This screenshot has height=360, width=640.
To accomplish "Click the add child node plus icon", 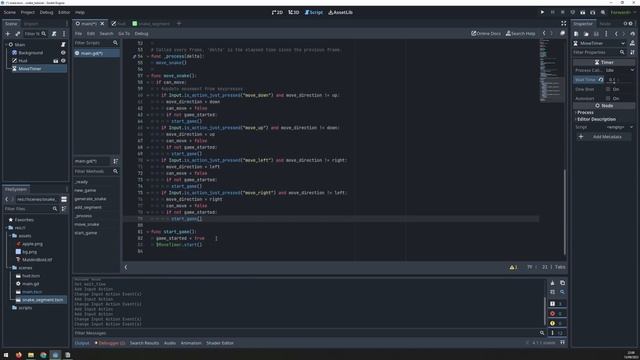I will [8, 33].
